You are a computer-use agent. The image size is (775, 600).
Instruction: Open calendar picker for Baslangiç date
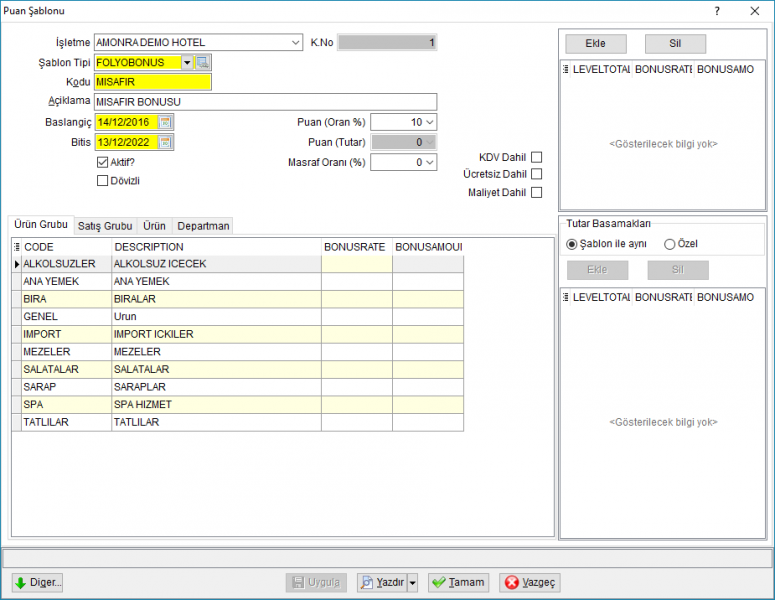click(x=165, y=122)
